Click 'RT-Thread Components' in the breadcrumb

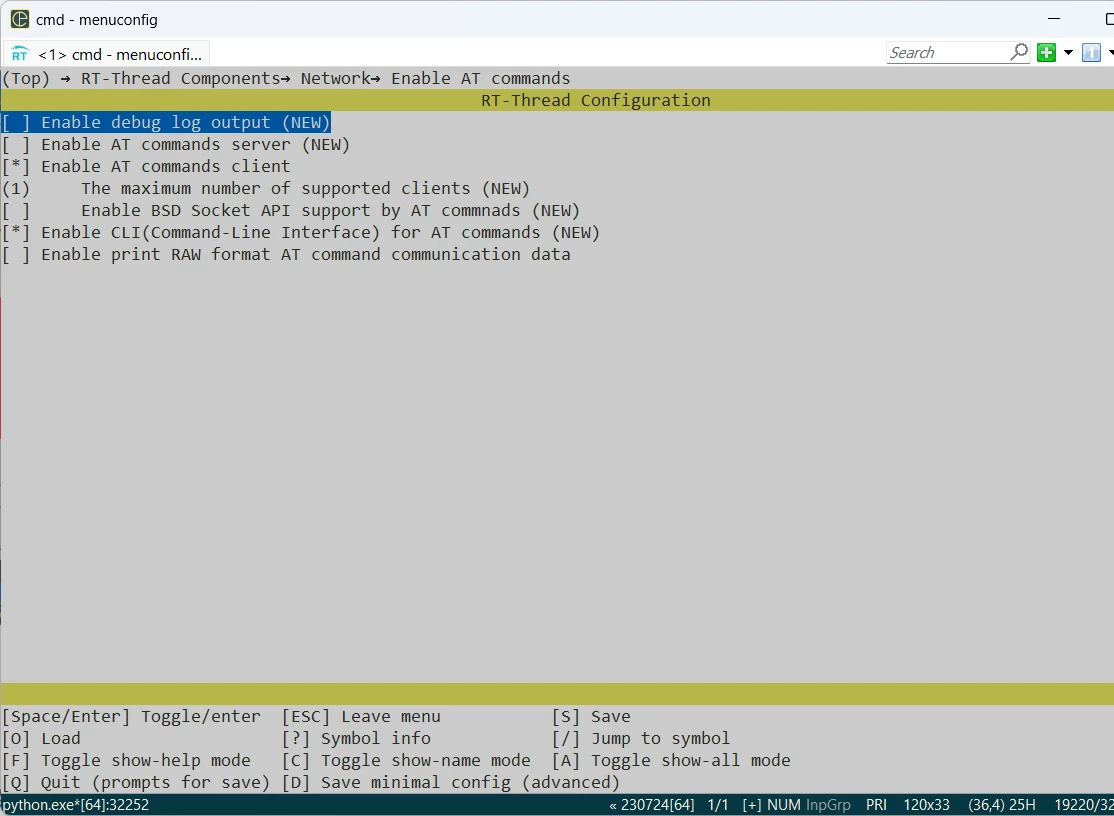point(180,78)
